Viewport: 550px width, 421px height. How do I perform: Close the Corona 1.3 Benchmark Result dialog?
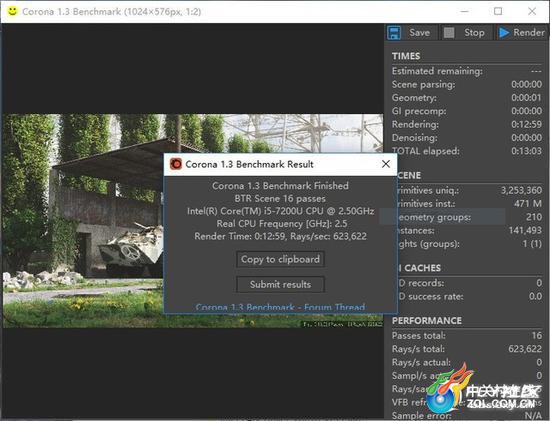click(x=385, y=164)
